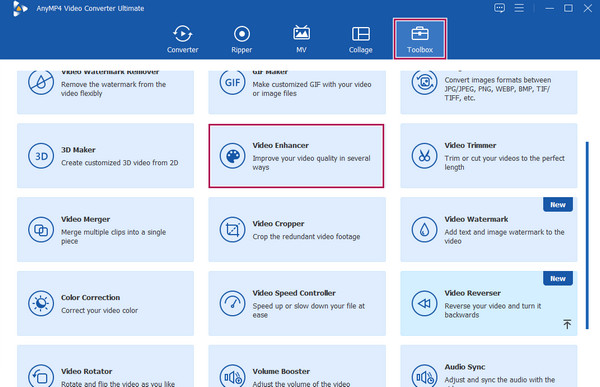Click the 'AnyMP4 Video Converter Ultimate' window title
600x387 pixels.
tap(90, 8)
